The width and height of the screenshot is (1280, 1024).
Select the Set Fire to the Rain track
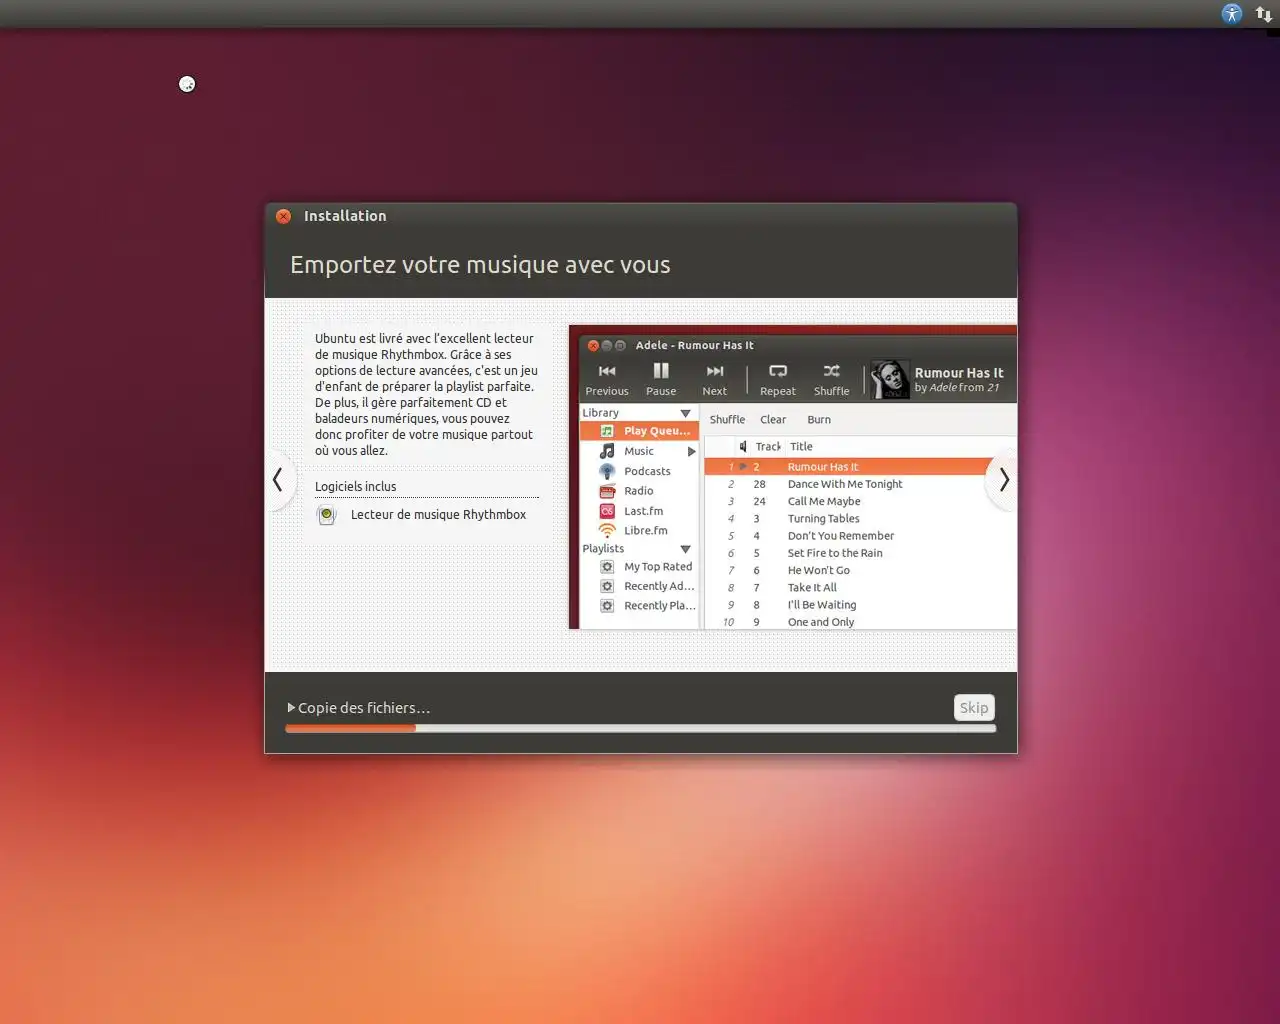(x=860, y=553)
